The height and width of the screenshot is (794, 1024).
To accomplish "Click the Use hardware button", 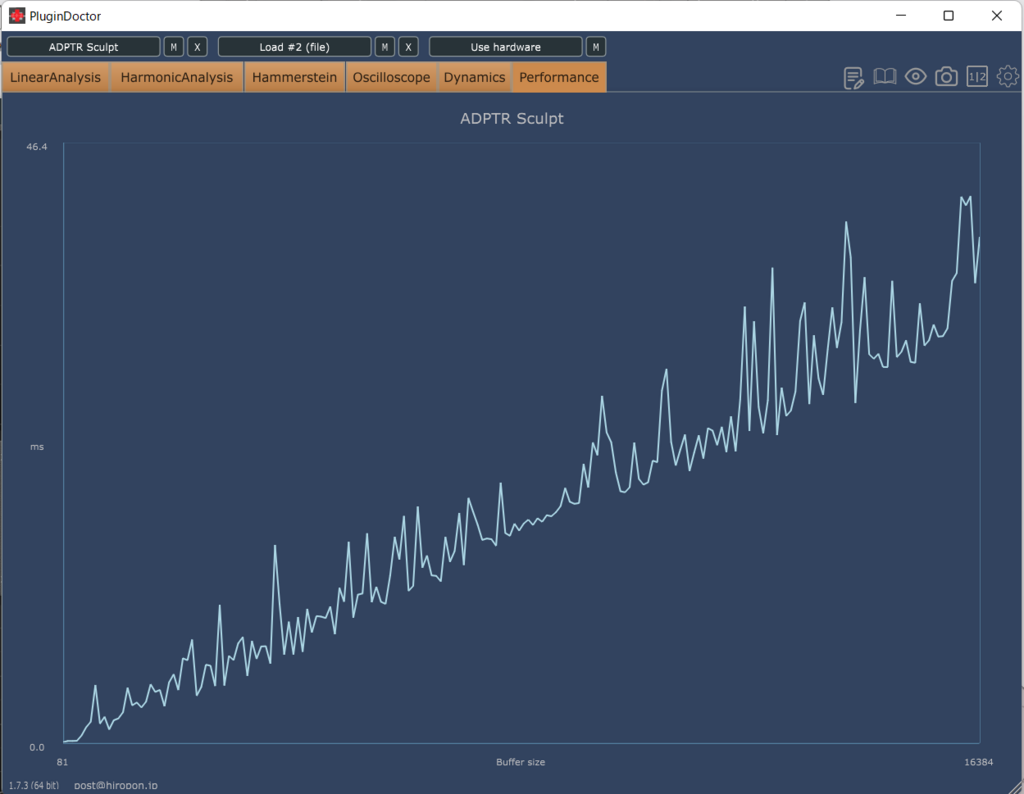I will (505, 47).
